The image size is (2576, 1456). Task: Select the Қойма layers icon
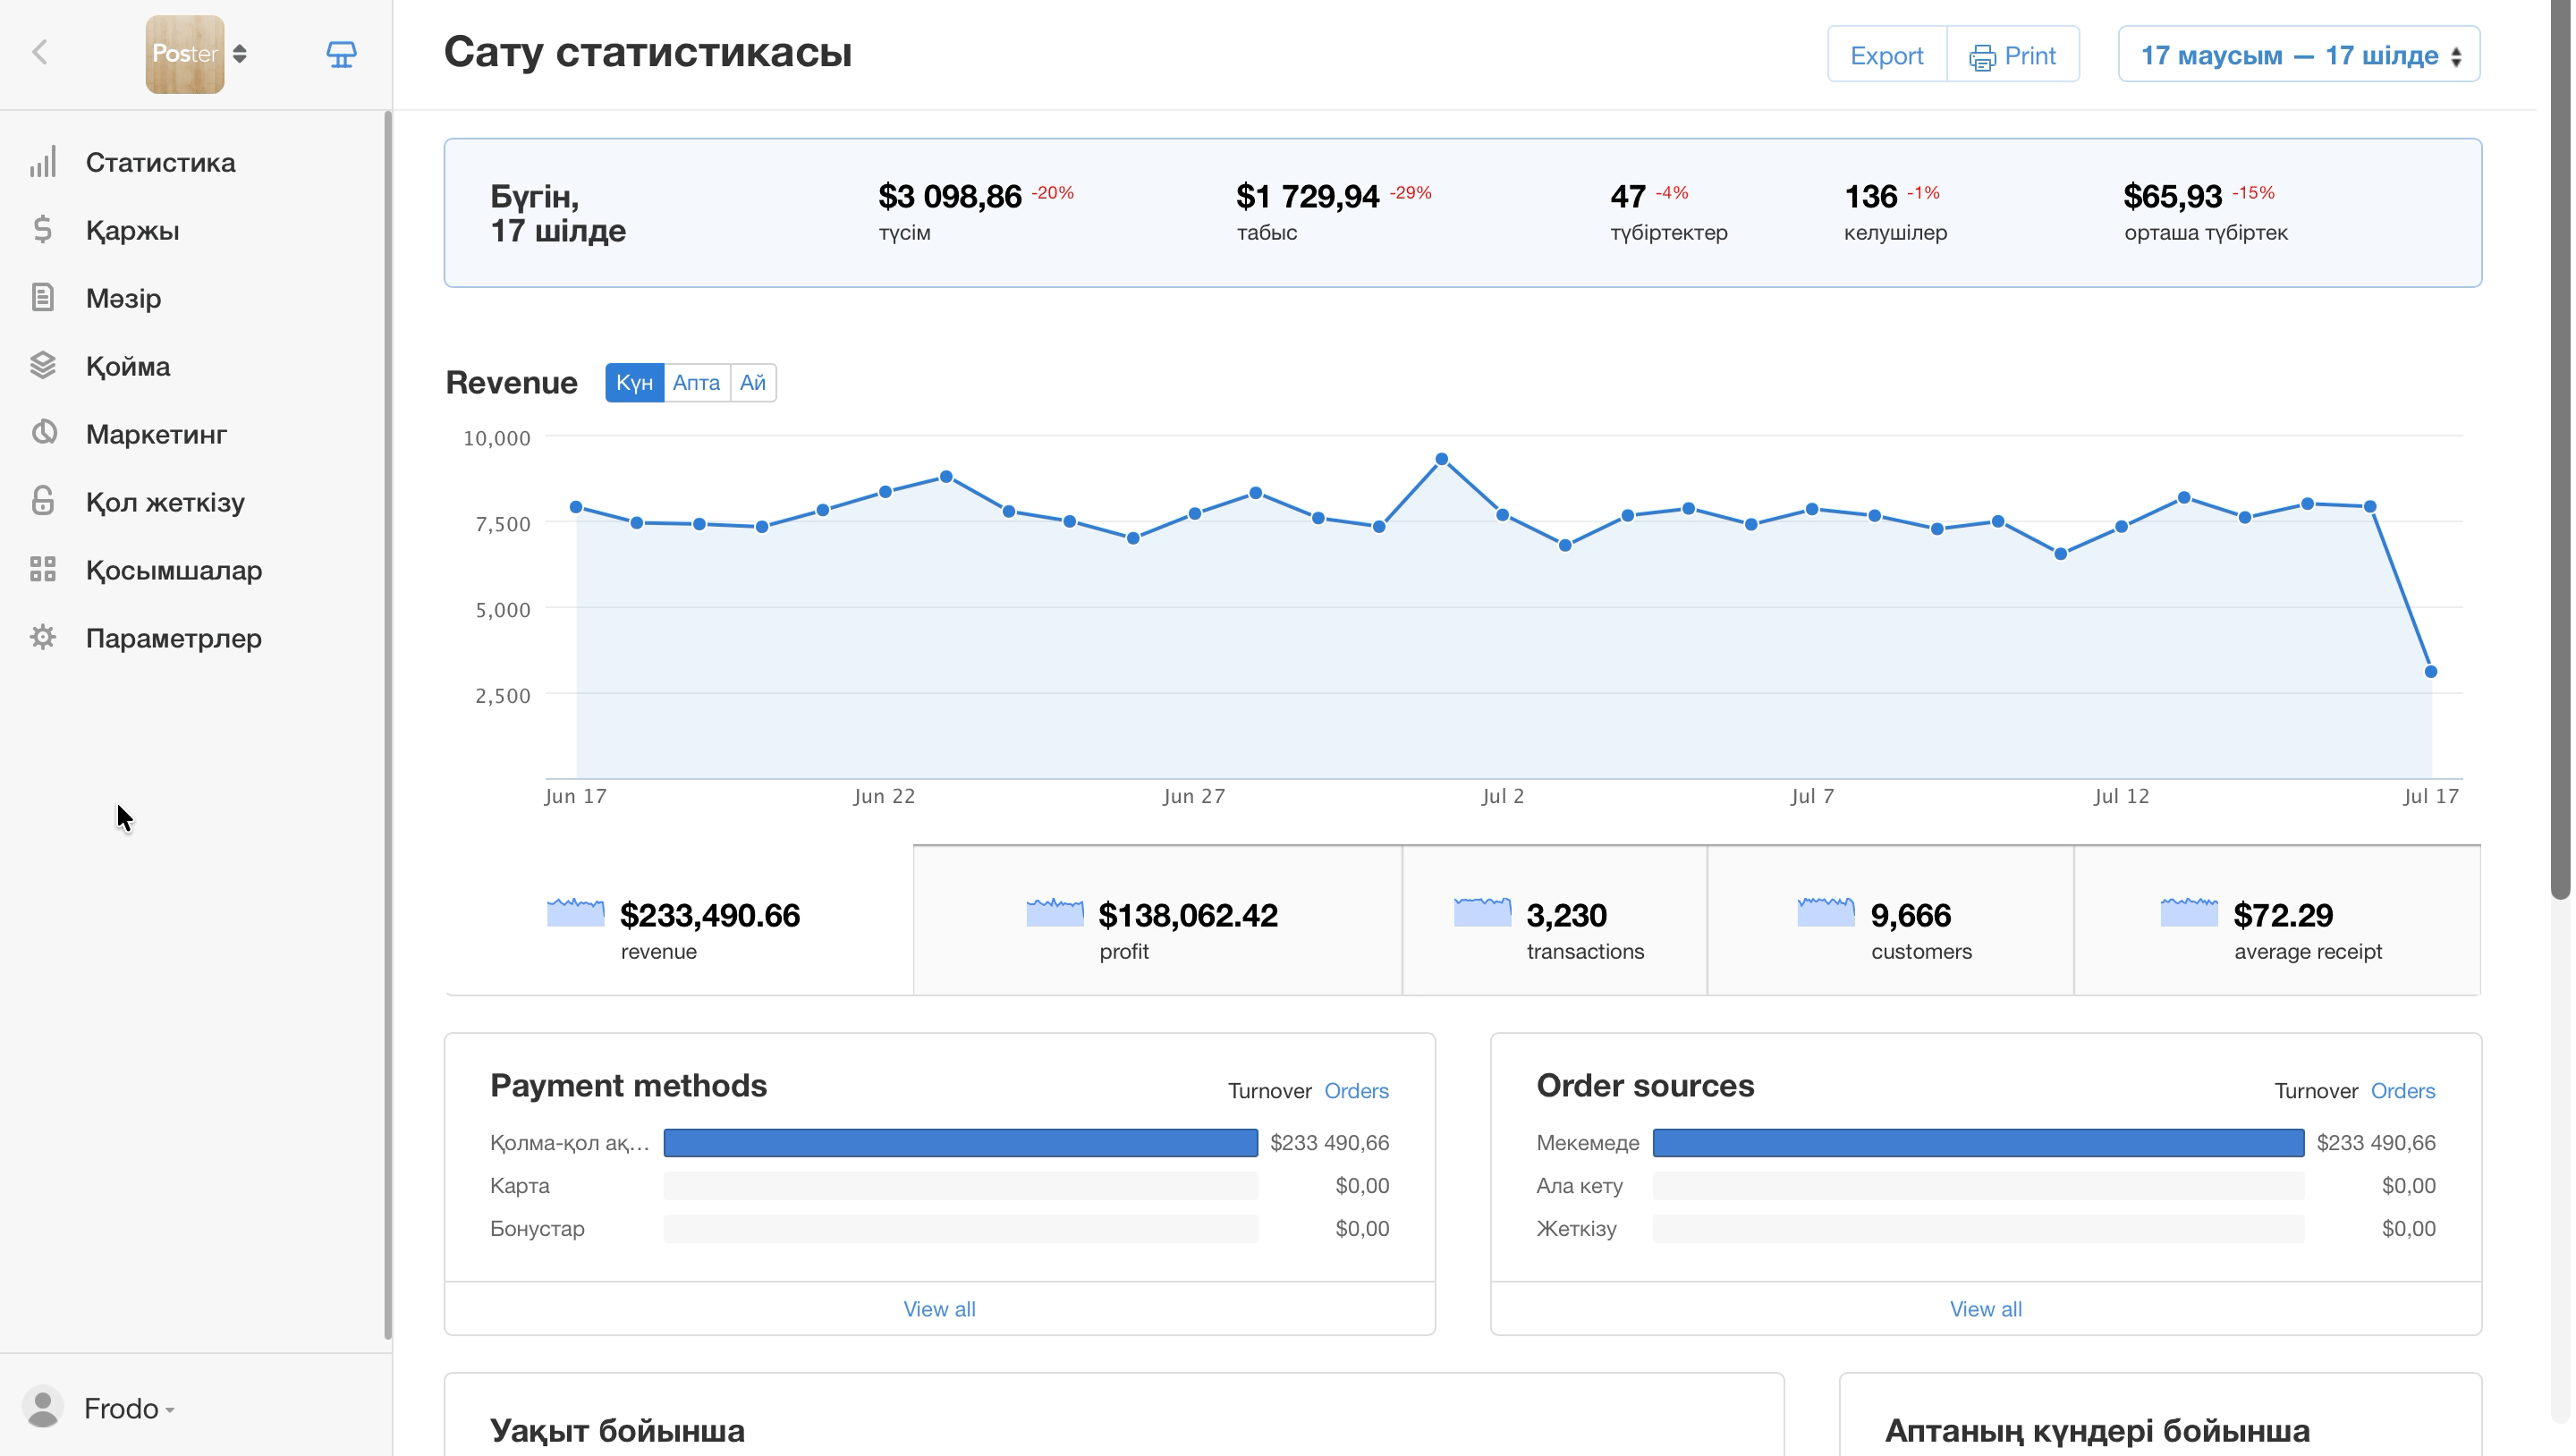[43, 366]
